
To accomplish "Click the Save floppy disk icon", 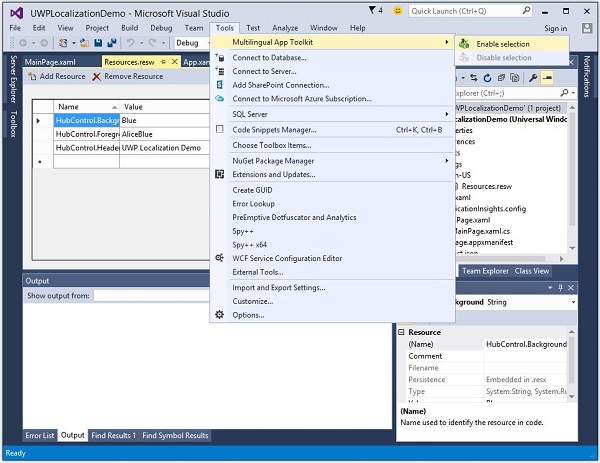I will (98, 43).
